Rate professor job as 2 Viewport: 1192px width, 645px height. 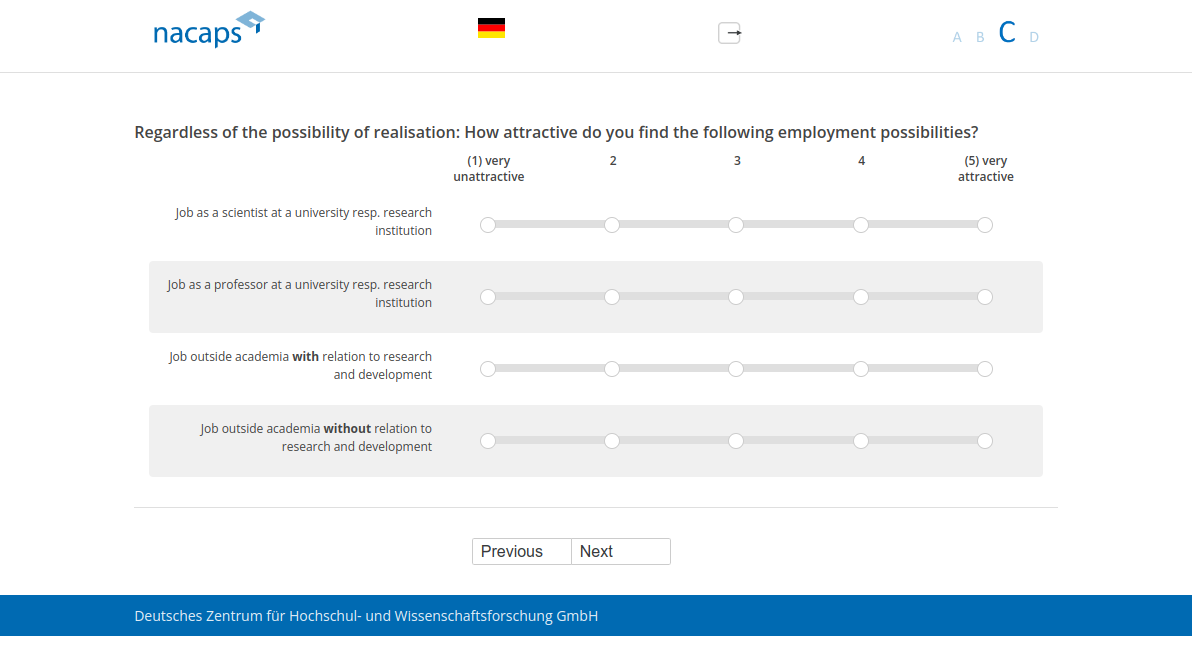pos(612,297)
